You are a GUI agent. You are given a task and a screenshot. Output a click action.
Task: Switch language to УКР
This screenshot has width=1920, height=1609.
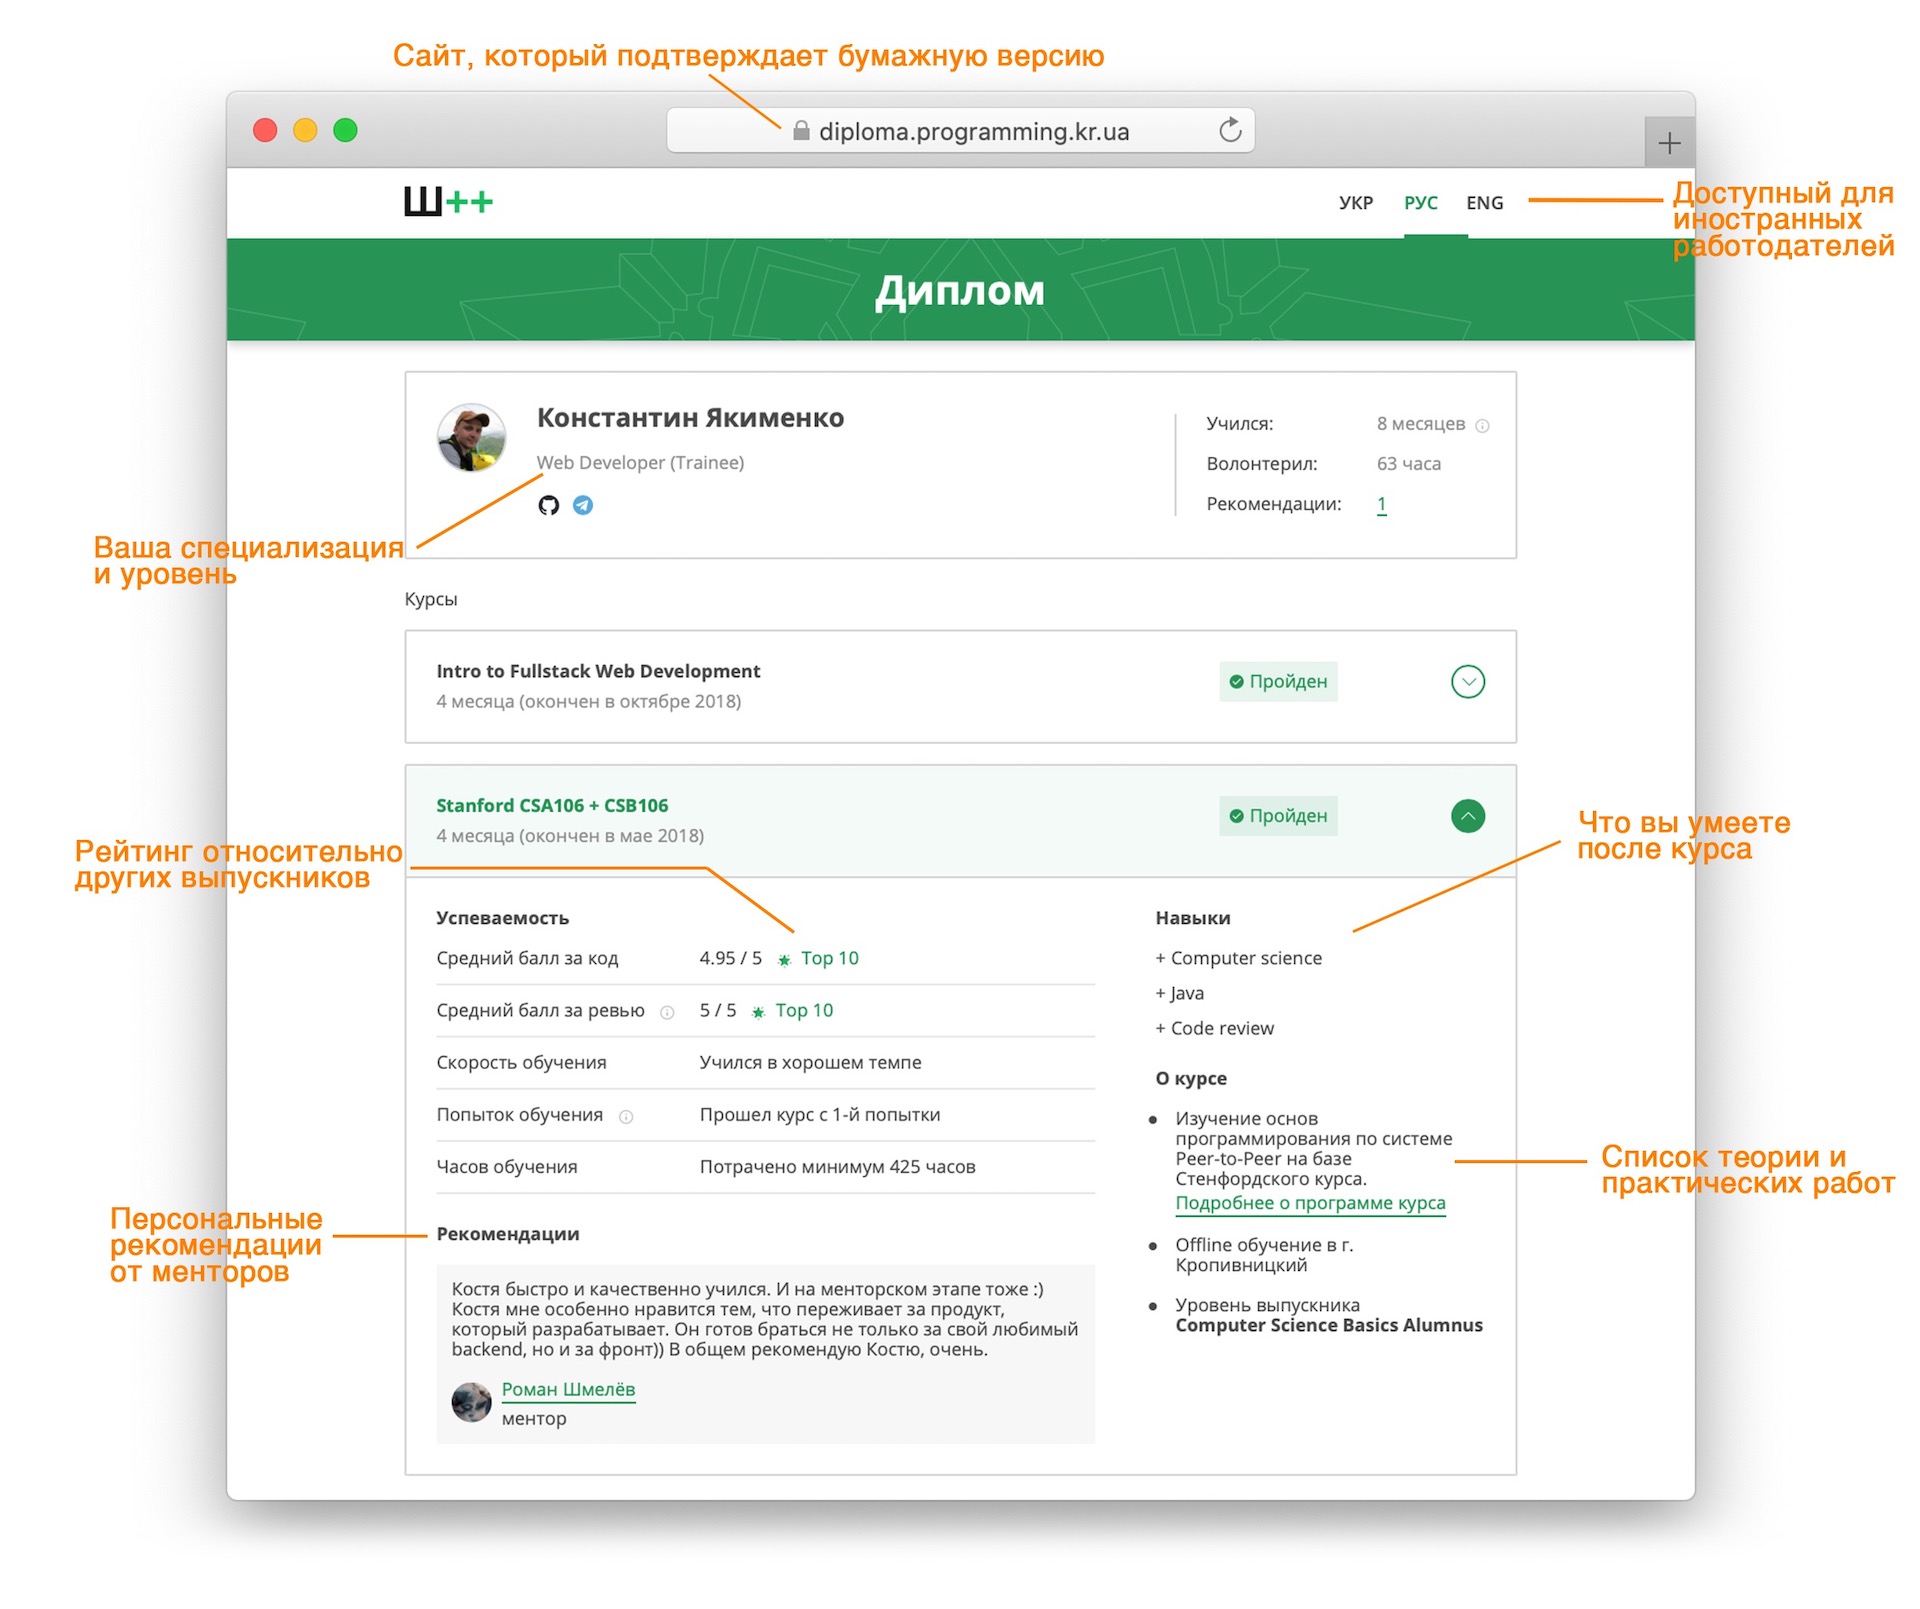(1356, 203)
